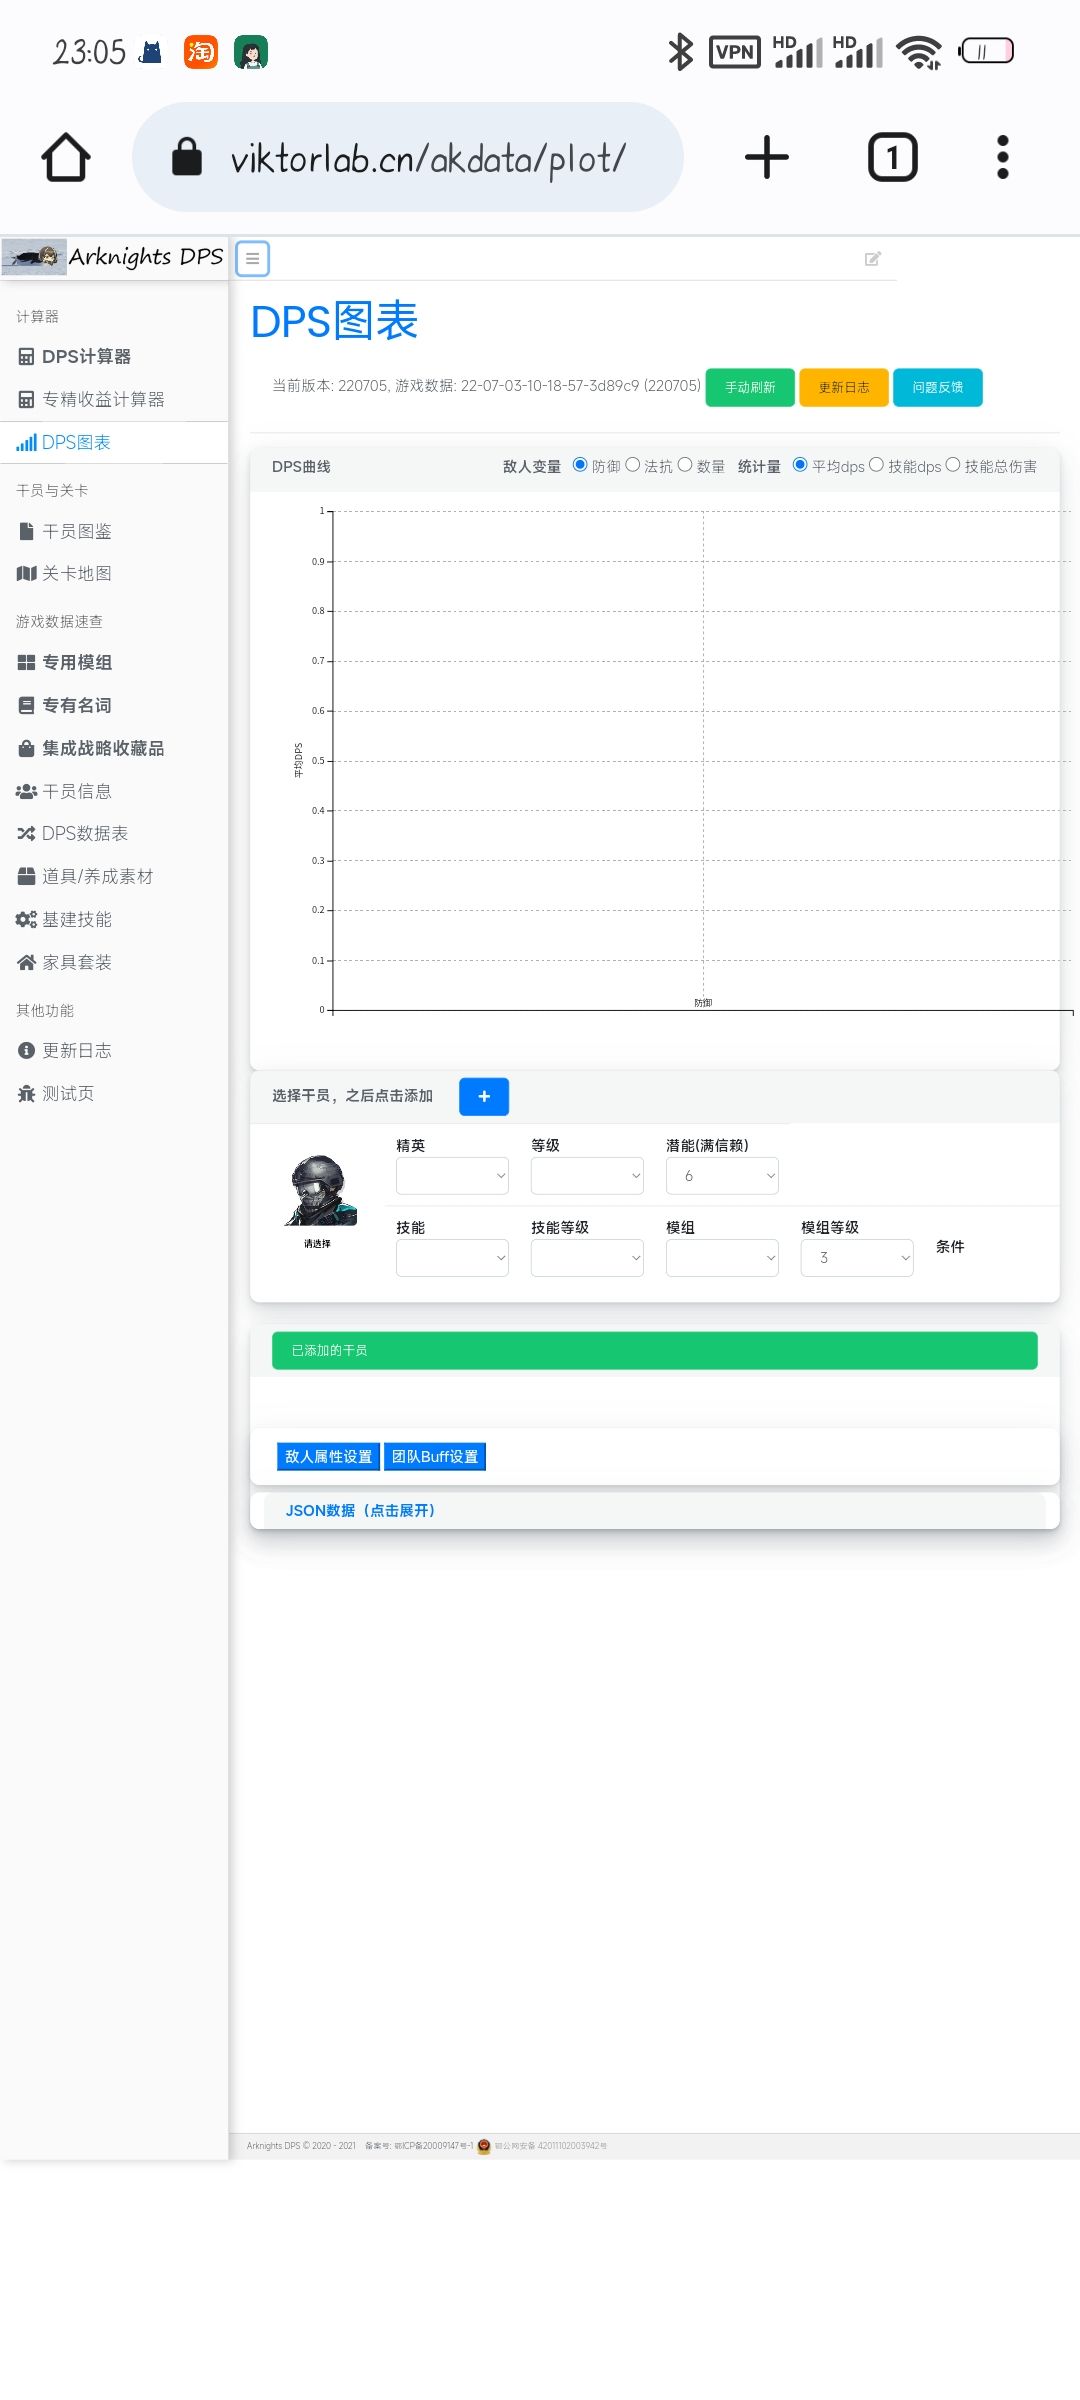
Task: Select the 数量 enemy variable radio
Action: pyautogui.click(x=685, y=465)
